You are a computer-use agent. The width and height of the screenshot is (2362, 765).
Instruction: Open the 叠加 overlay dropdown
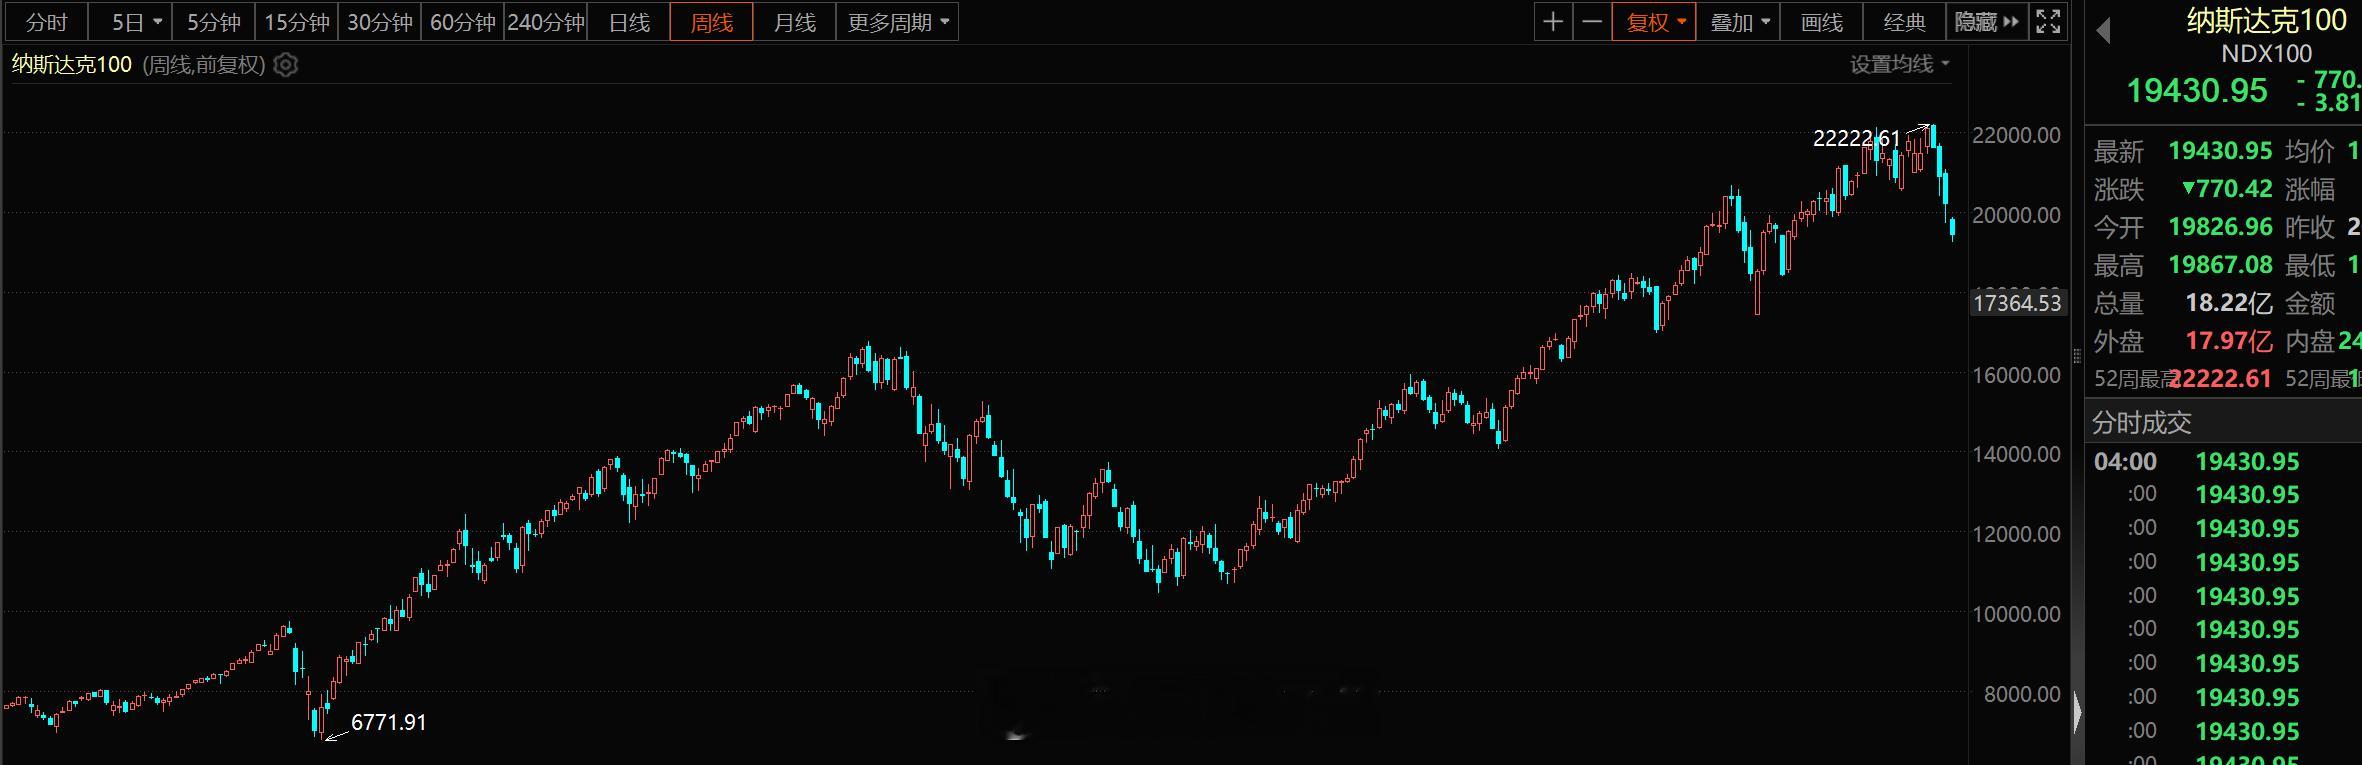pos(1738,22)
